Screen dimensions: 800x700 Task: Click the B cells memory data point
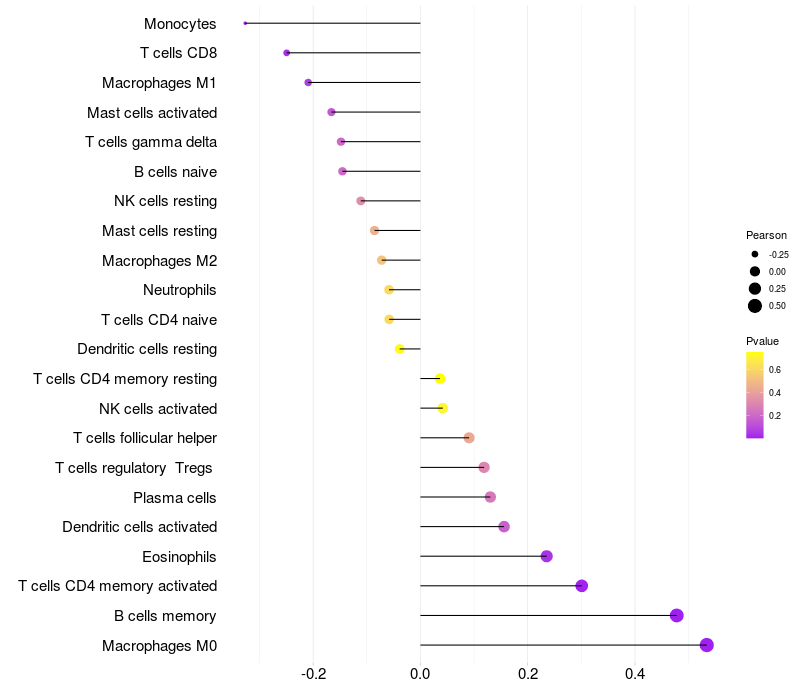pyautogui.click(x=677, y=615)
